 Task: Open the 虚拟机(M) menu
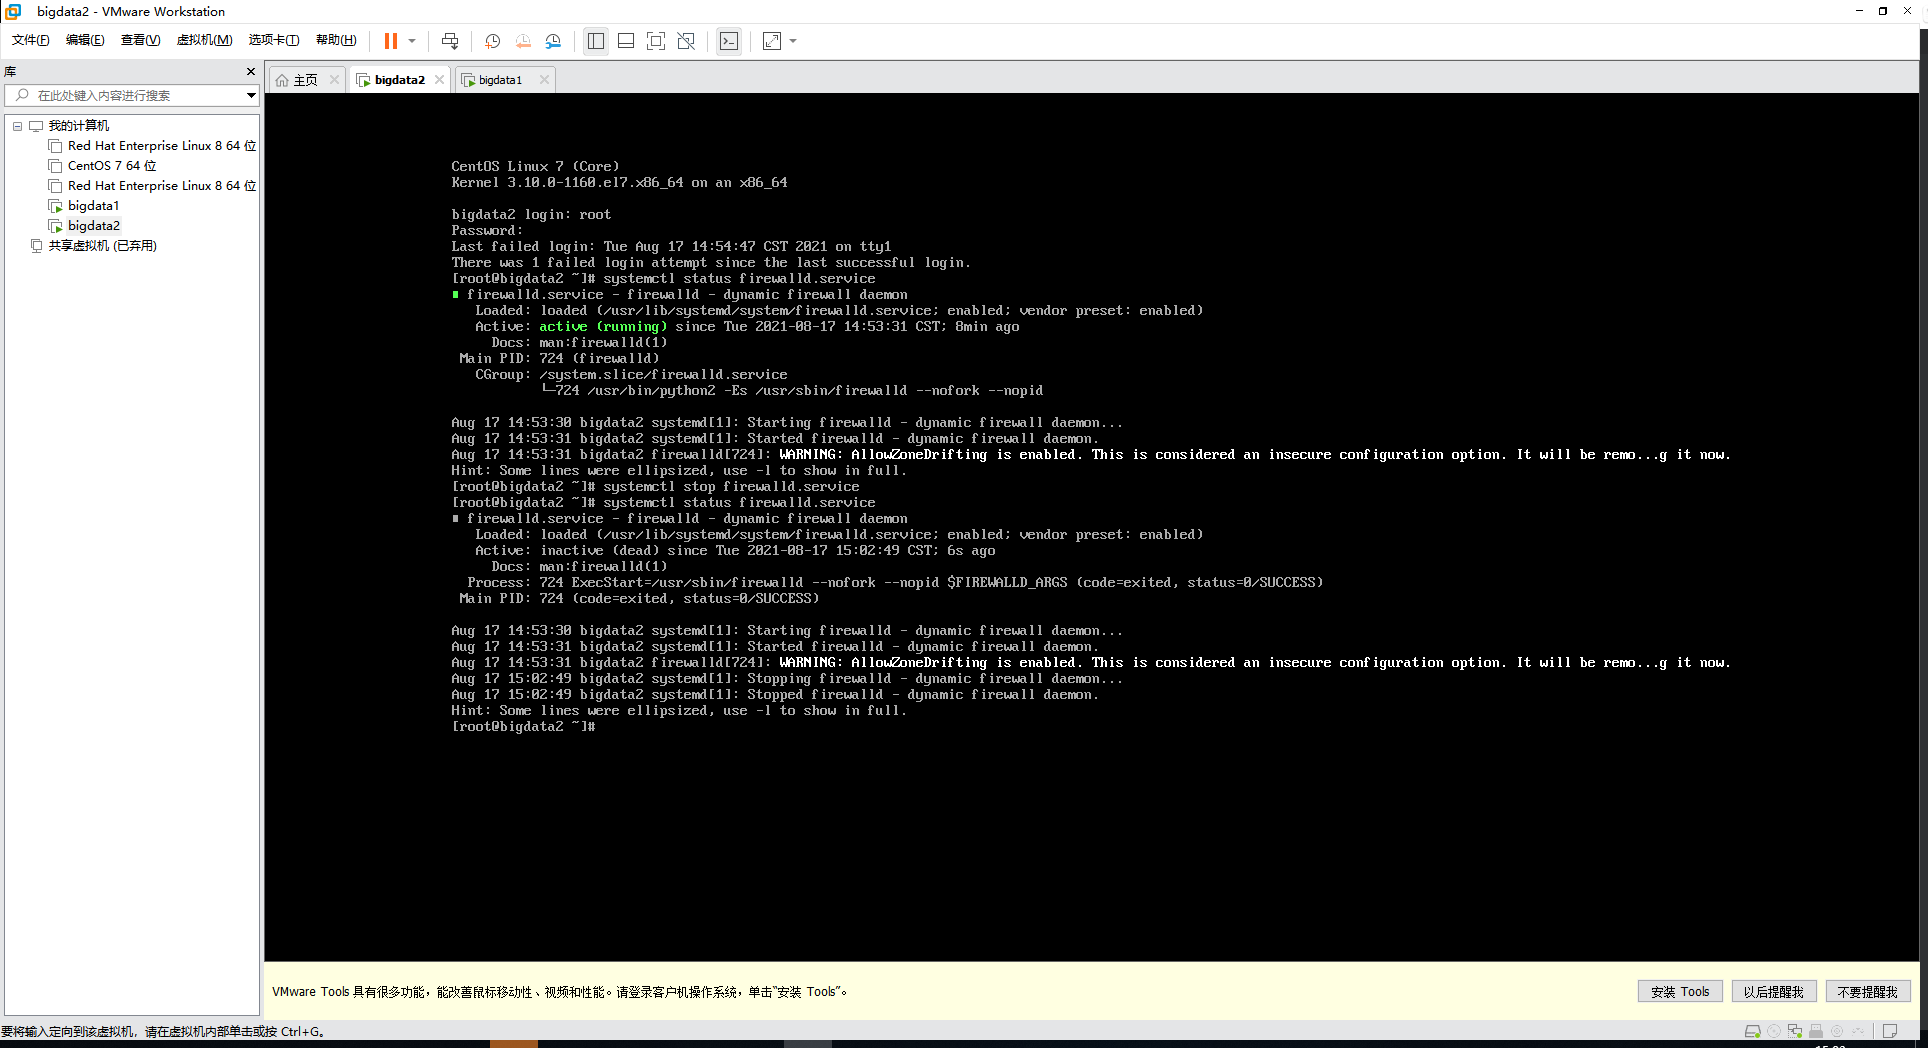point(204,41)
